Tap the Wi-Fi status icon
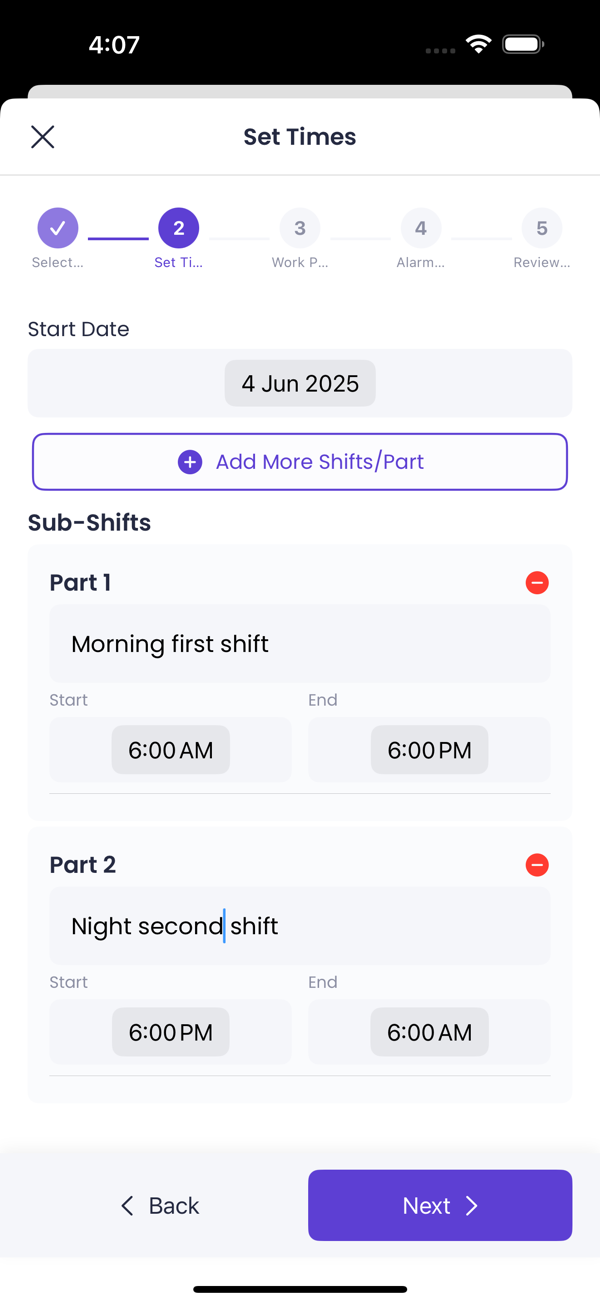Screen dimensions: 600x1304 pyautogui.click(x=479, y=45)
